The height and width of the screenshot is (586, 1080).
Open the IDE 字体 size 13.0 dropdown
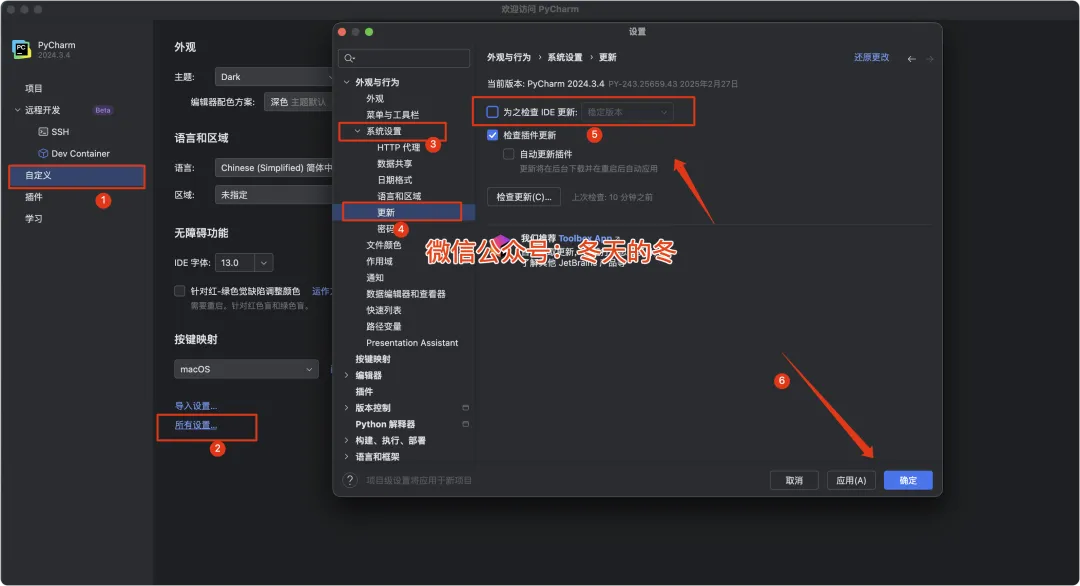[x=264, y=262]
